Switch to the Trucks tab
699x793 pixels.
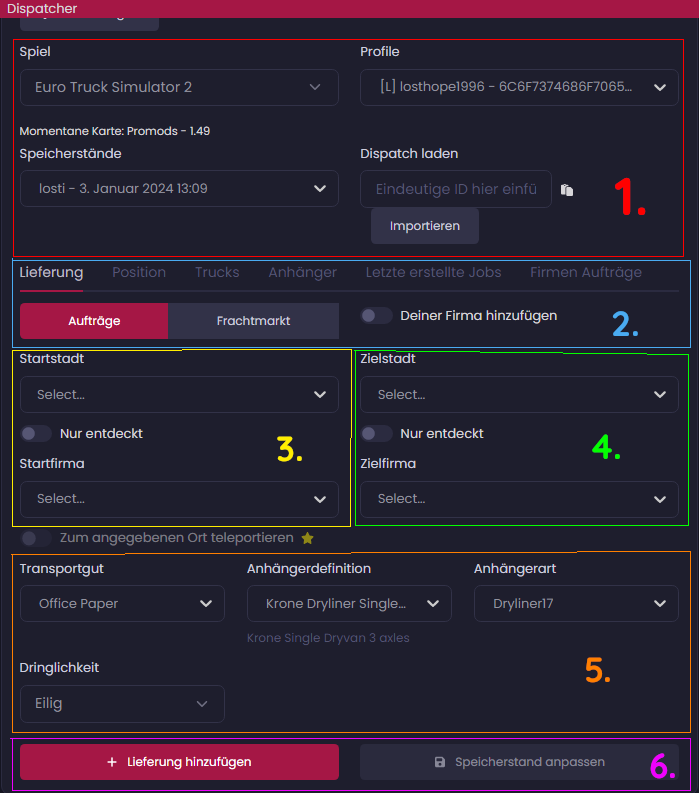coord(217,272)
